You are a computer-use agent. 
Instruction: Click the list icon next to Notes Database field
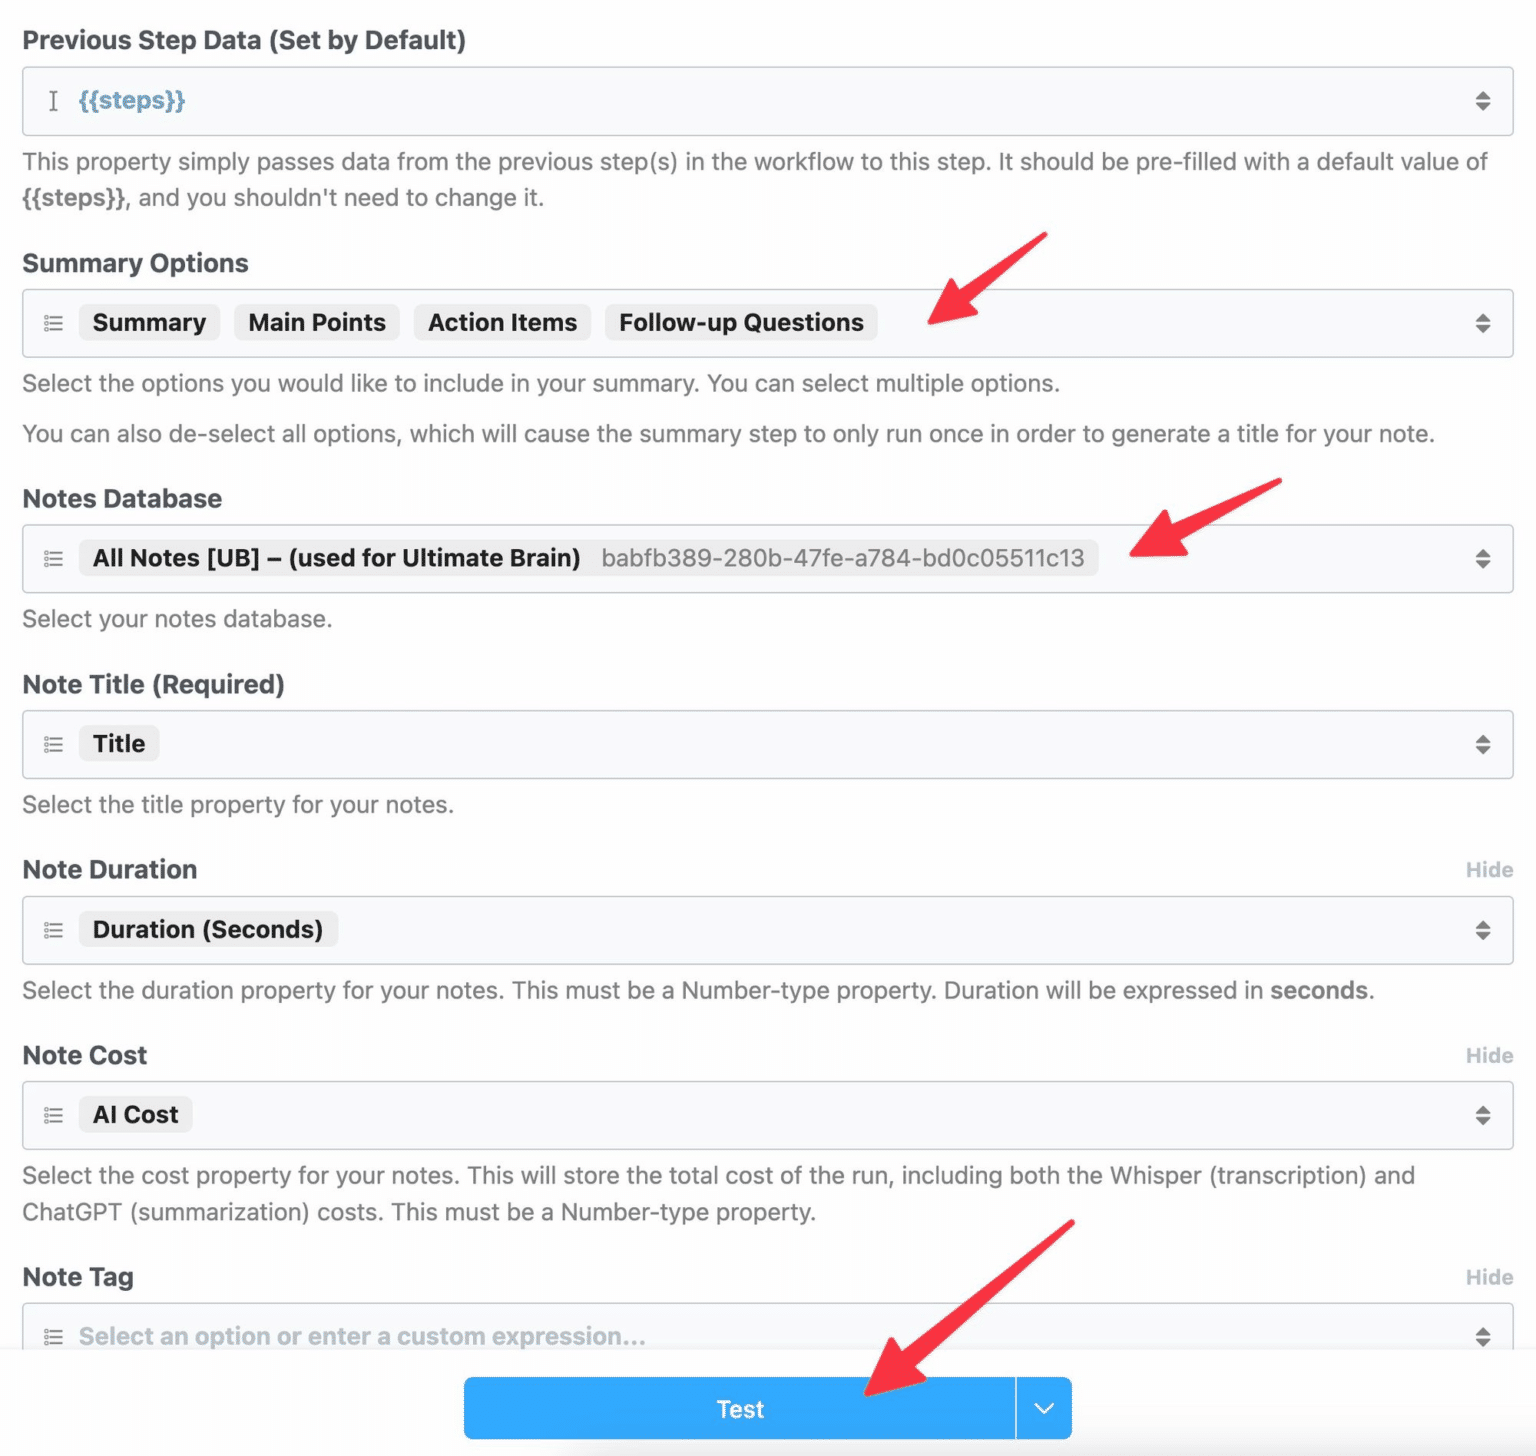[52, 559]
